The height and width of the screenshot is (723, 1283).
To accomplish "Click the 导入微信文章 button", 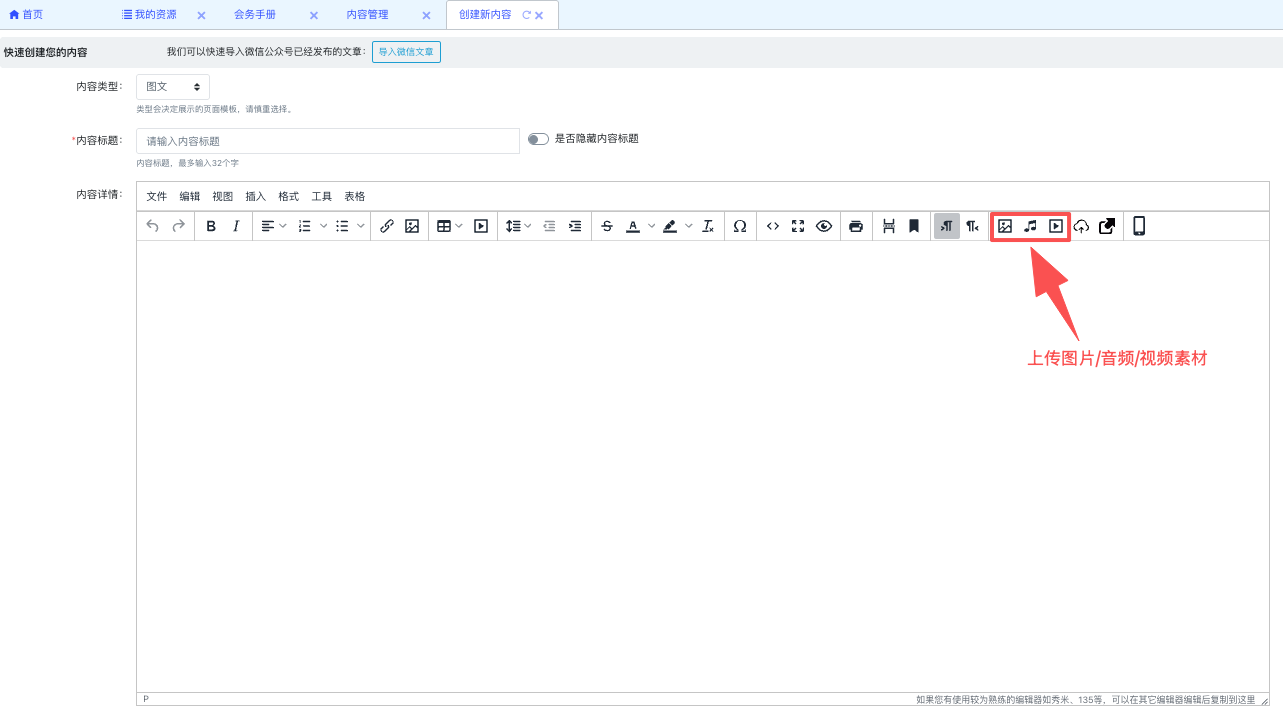I will (x=406, y=52).
